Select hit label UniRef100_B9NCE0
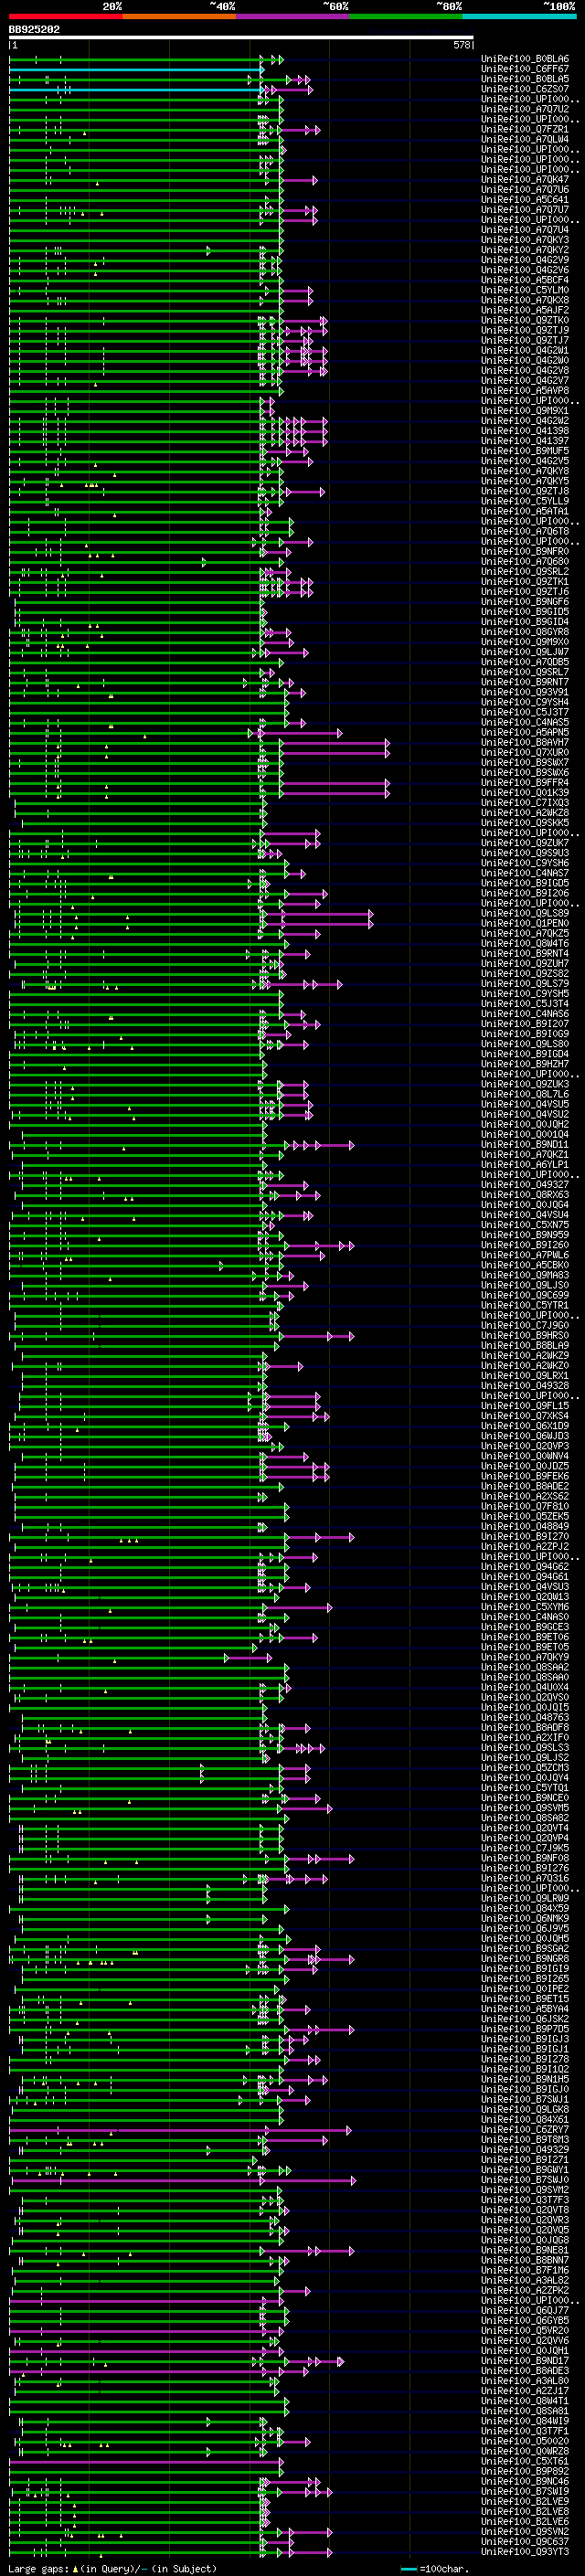 [x=525, y=1797]
